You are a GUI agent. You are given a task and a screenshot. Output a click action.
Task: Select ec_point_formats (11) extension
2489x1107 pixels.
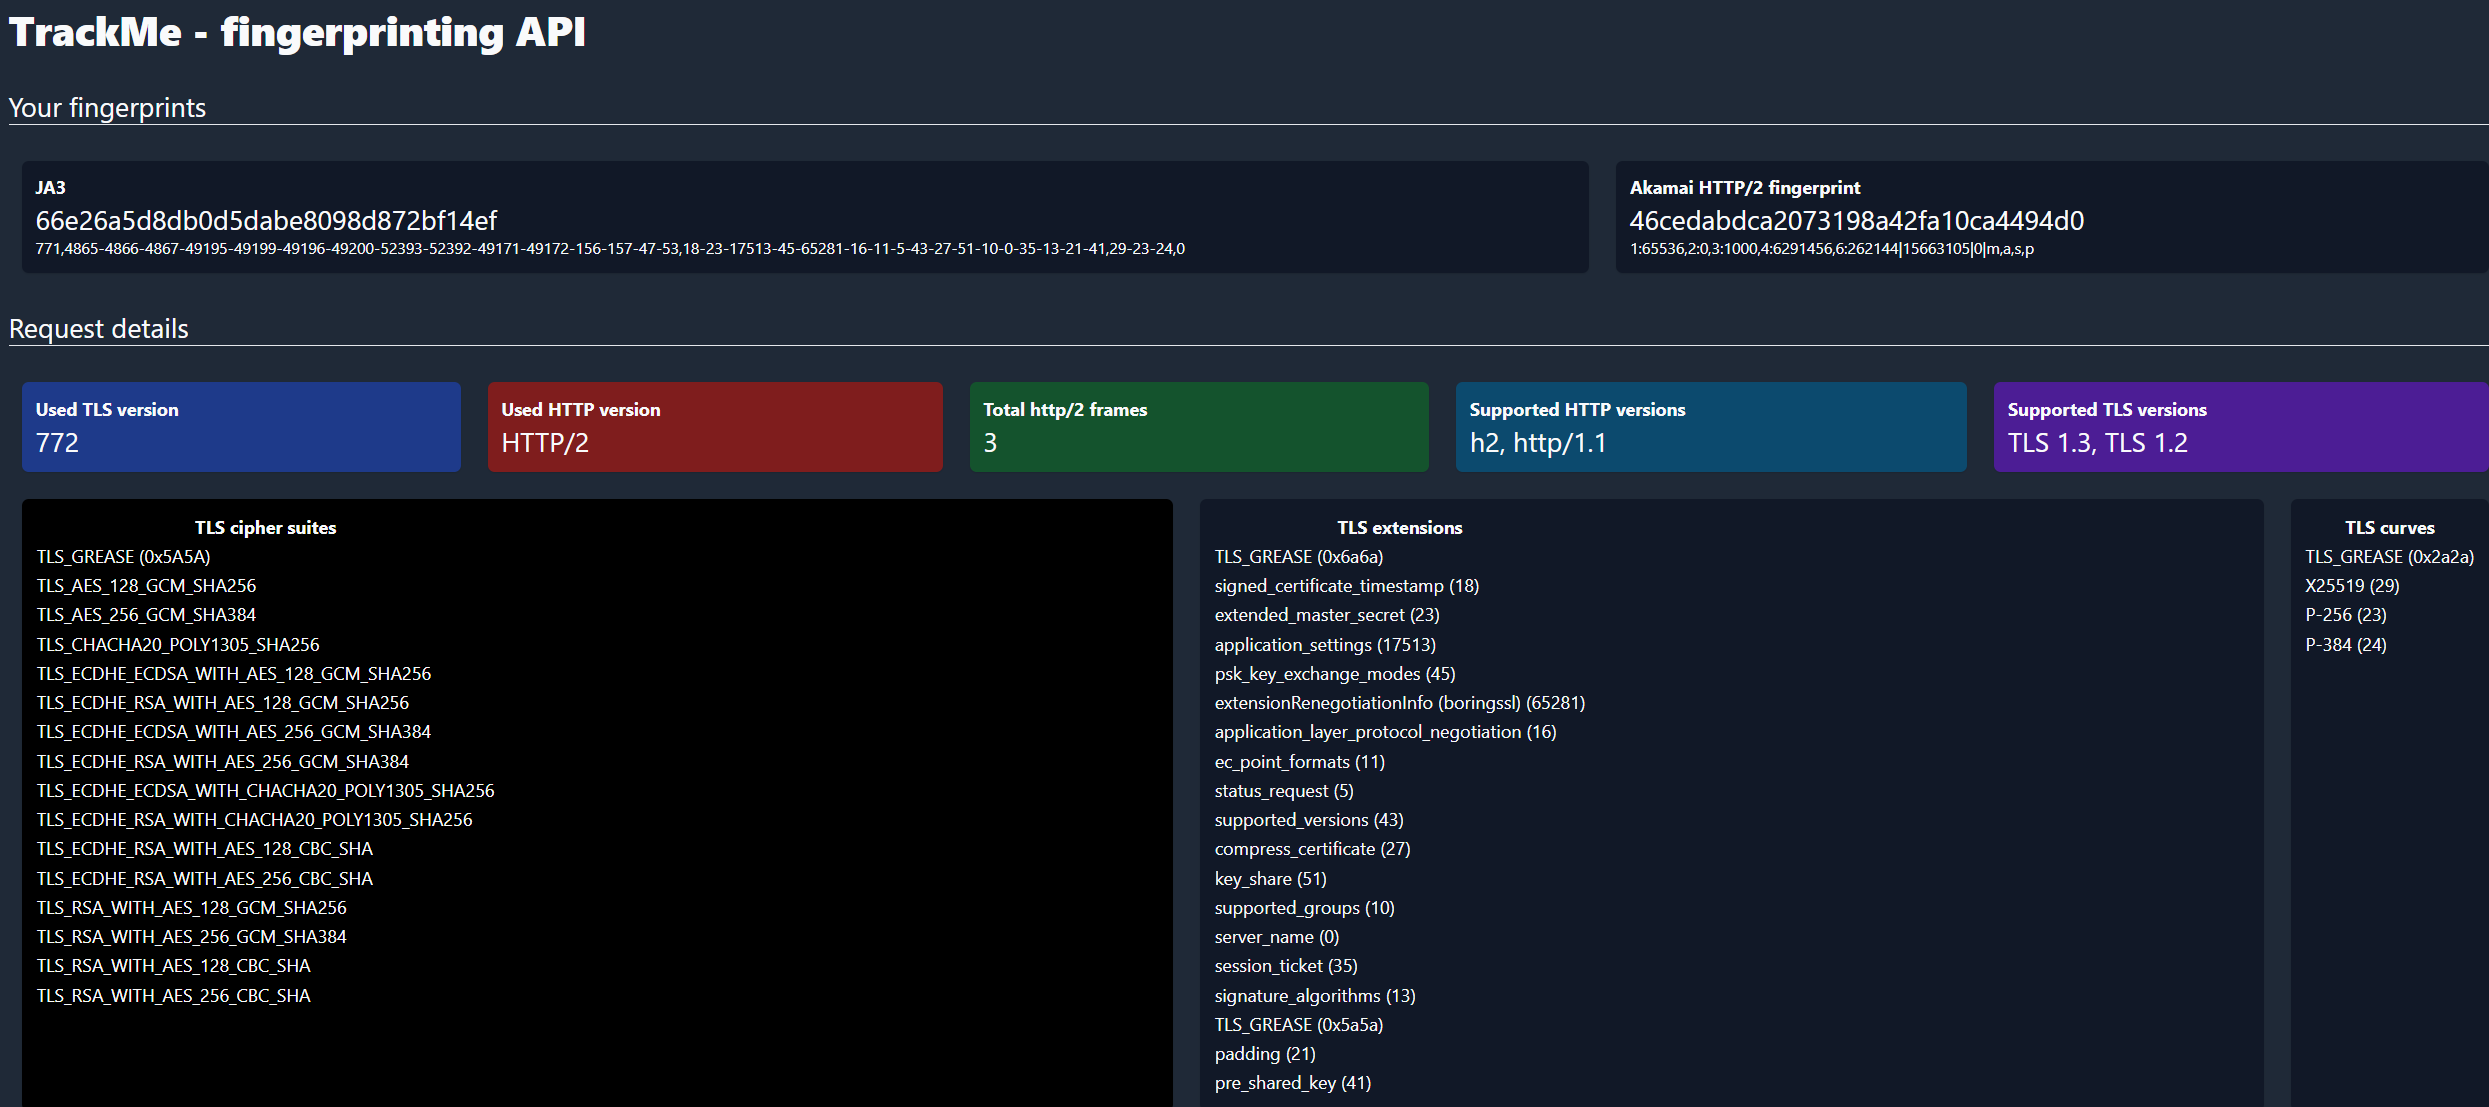pos(1300,762)
